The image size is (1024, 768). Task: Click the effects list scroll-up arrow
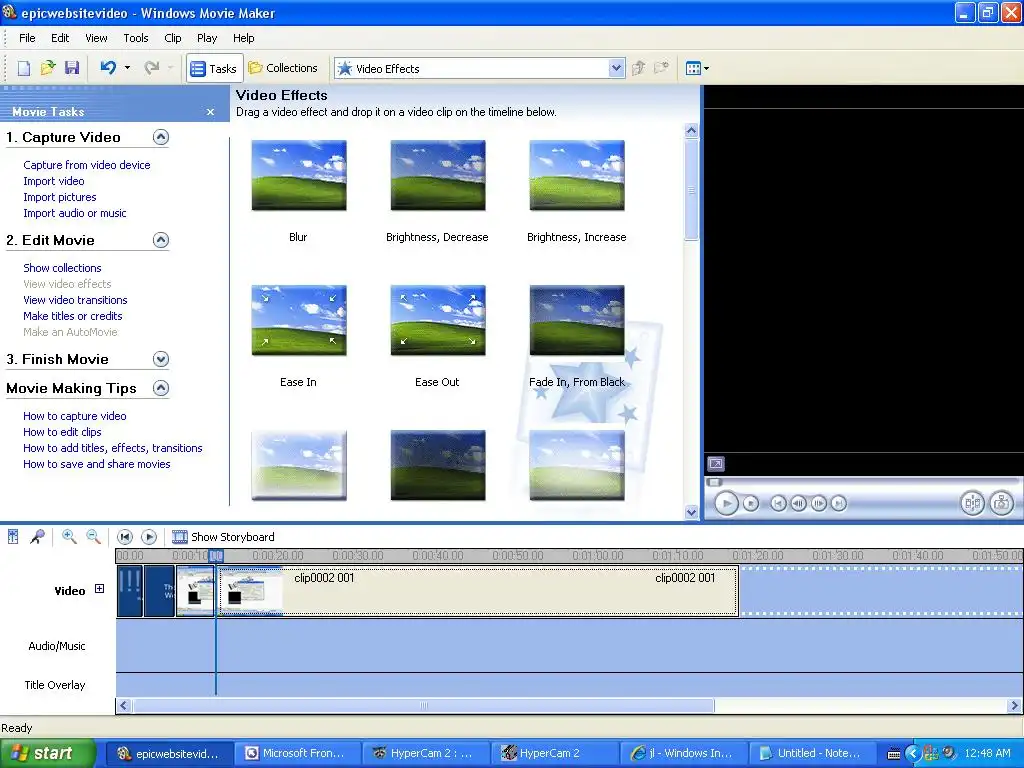[692, 131]
